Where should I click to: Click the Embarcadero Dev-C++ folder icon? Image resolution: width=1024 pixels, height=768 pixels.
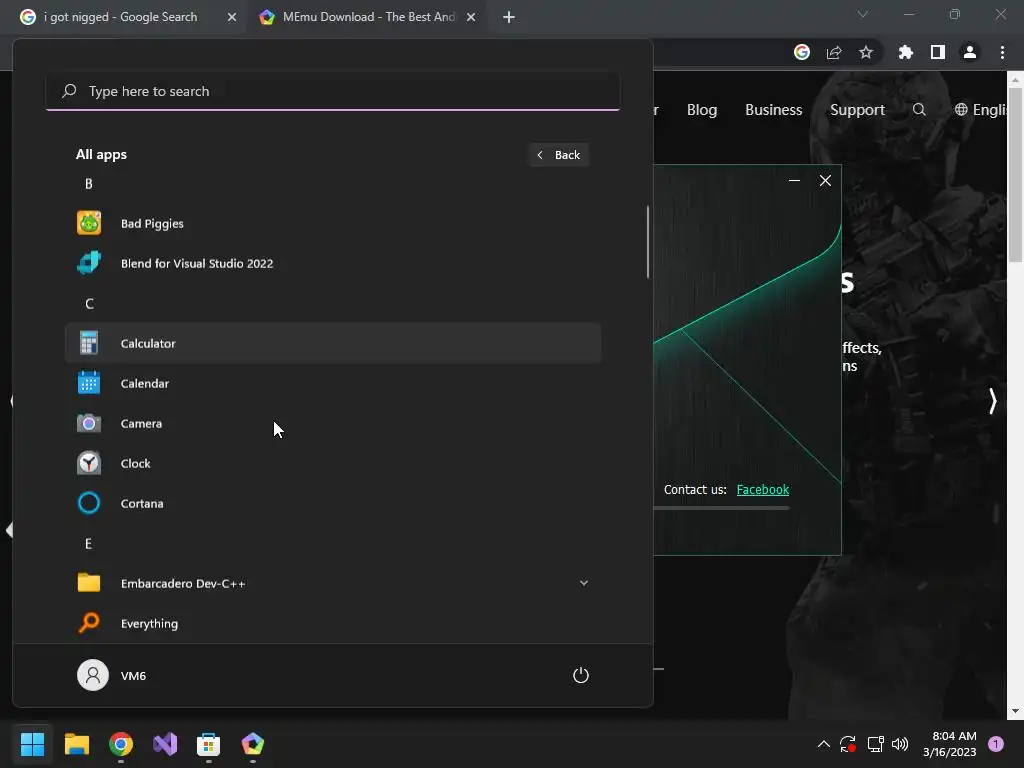[89, 583]
